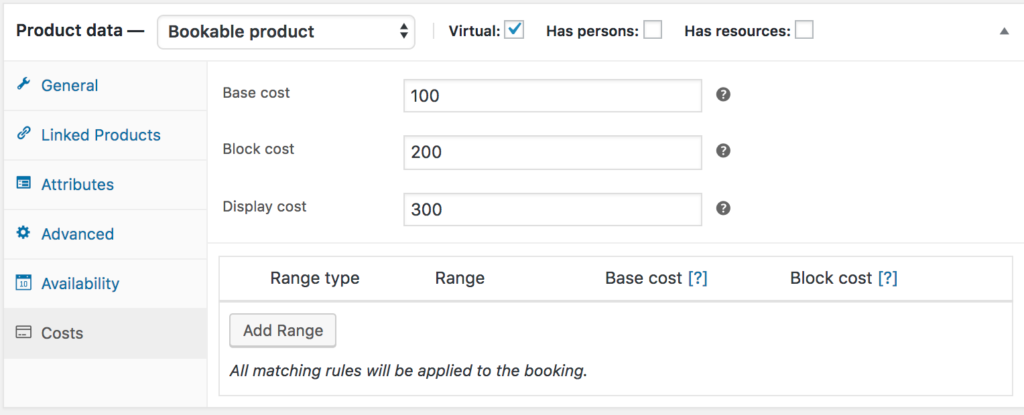Image resolution: width=1024 pixels, height=415 pixels.
Task: Click the Advanced gear icon
Action: [23, 233]
